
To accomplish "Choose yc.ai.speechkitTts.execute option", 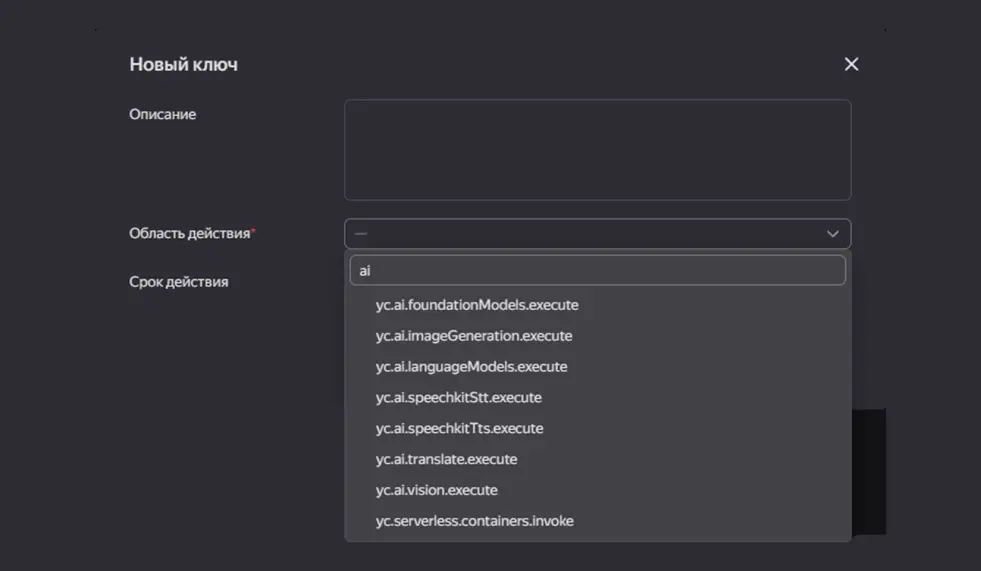I will pyautogui.click(x=459, y=429).
